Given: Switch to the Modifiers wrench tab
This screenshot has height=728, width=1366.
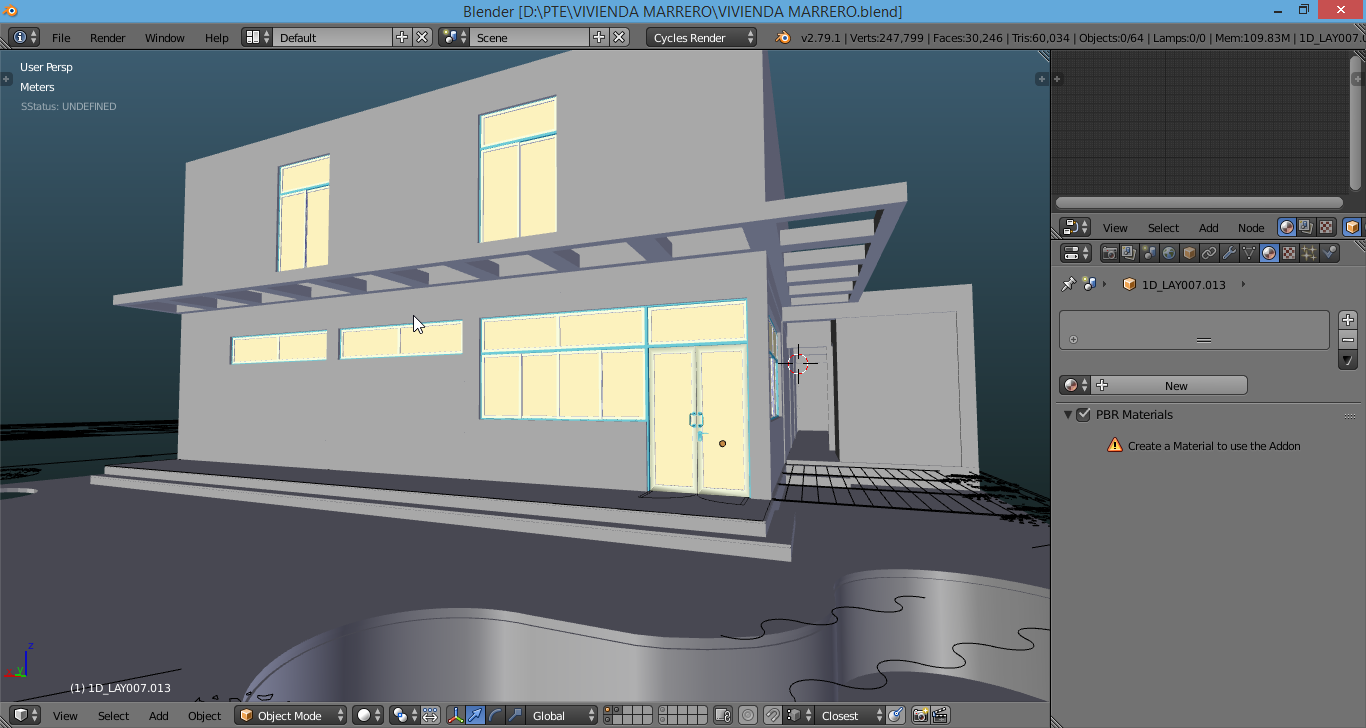Looking at the screenshot, I should (1229, 254).
